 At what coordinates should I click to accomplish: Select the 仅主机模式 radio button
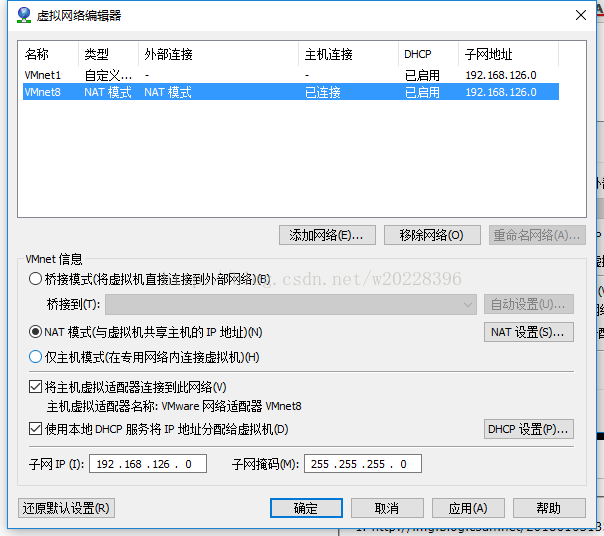pyautogui.click(x=35, y=357)
